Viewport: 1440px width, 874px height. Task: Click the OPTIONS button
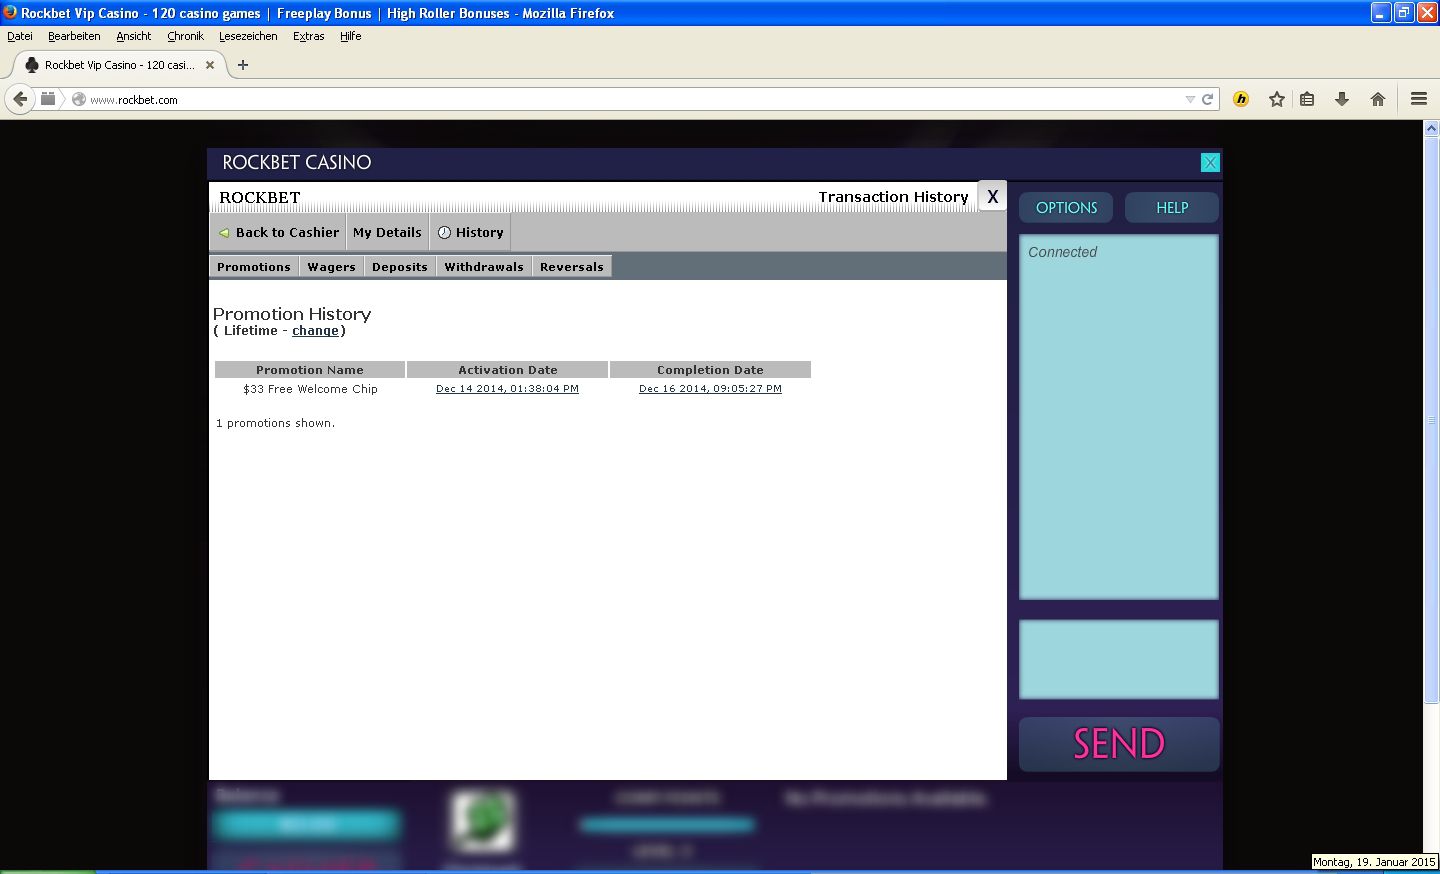[1066, 208]
